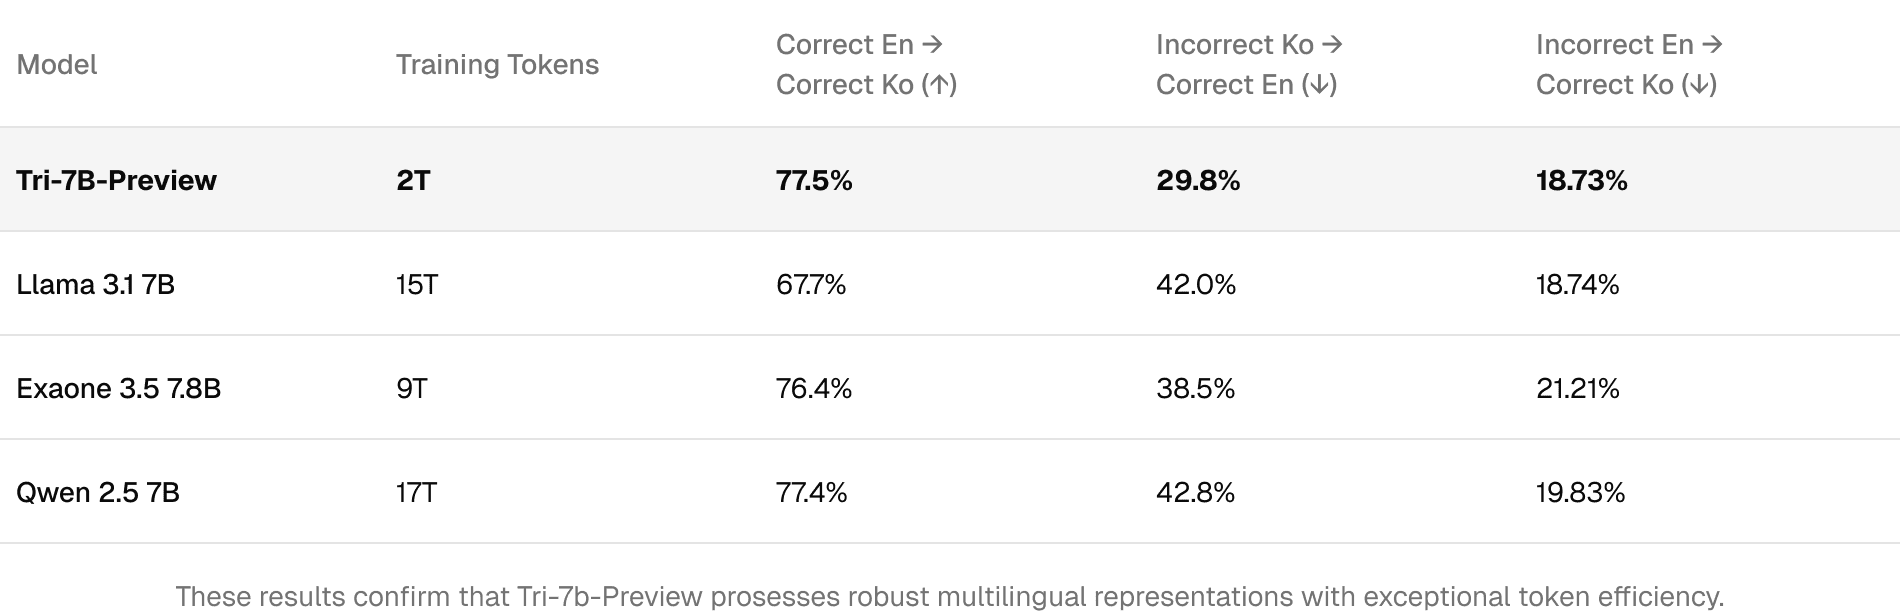1900x616 pixels.
Task: Click the 15T training tokens cell
Action: (417, 285)
